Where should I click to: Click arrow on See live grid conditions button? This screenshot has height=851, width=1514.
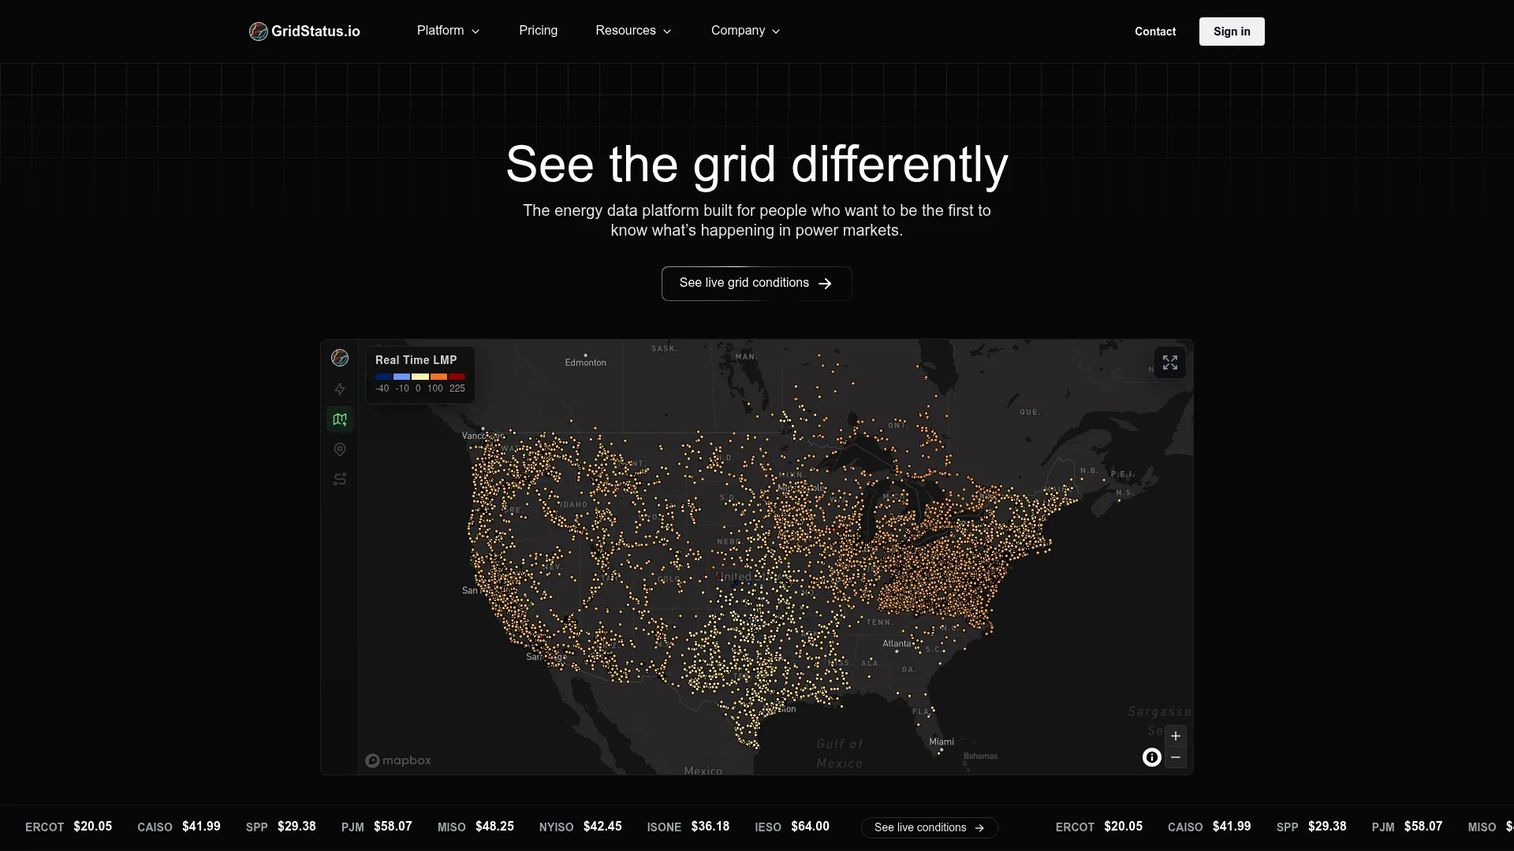825,284
